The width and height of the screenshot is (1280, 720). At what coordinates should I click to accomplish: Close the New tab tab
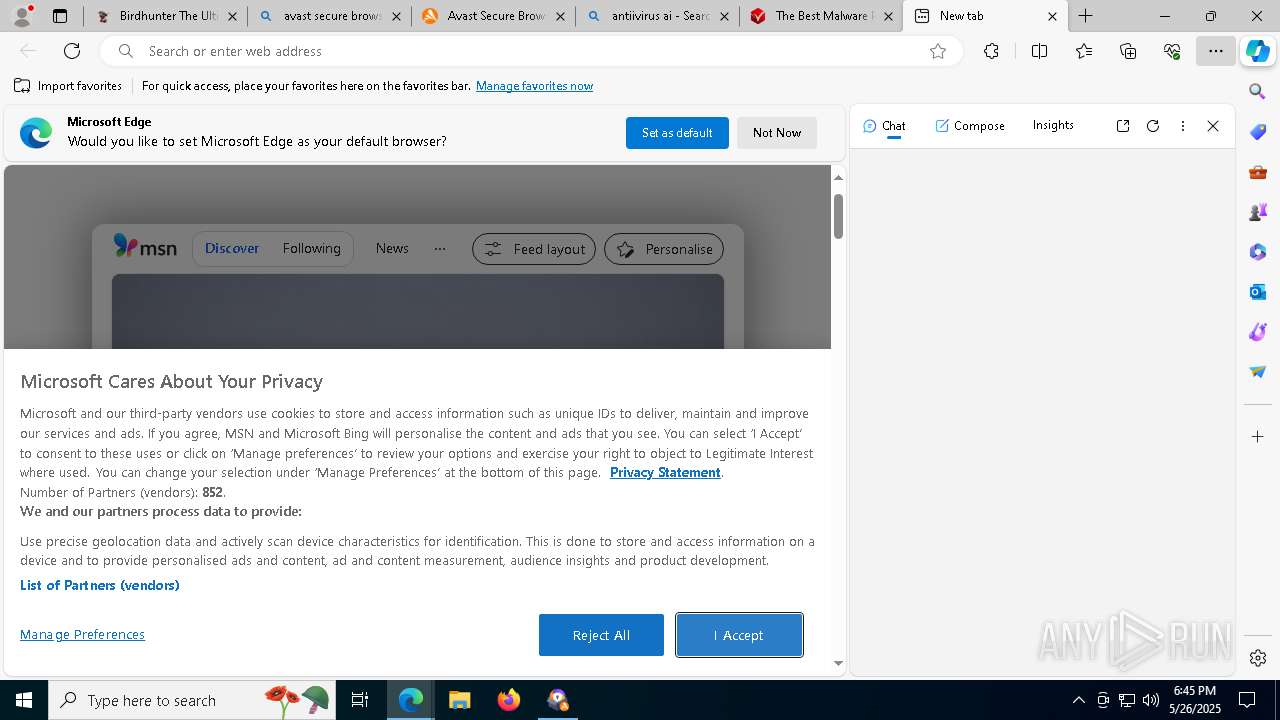pyautogui.click(x=1052, y=16)
